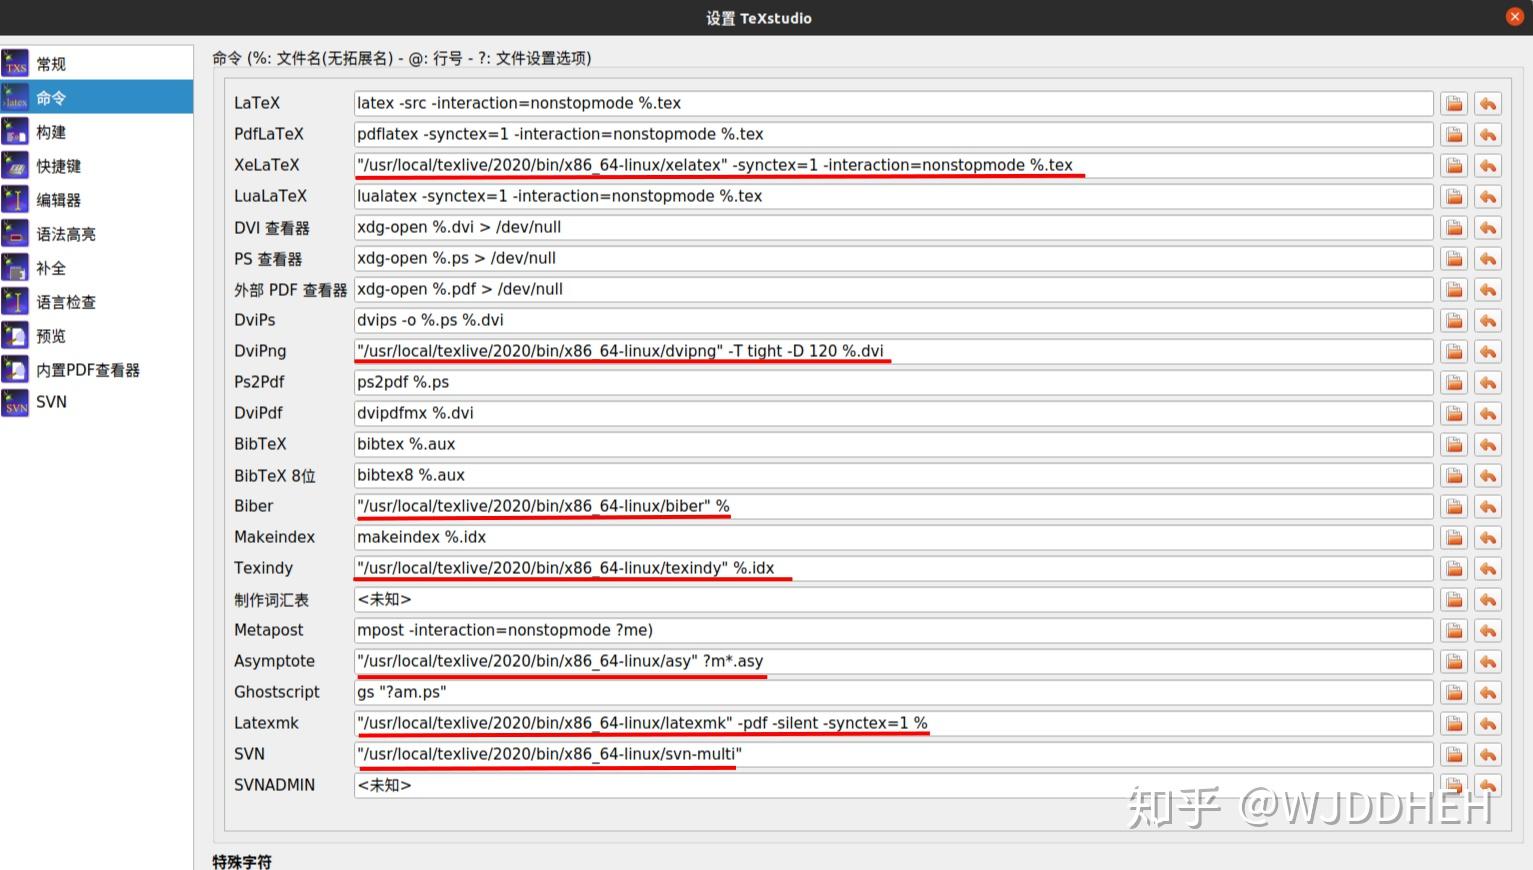
Task: Focus the Metapost command field
Action: [894, 630]
